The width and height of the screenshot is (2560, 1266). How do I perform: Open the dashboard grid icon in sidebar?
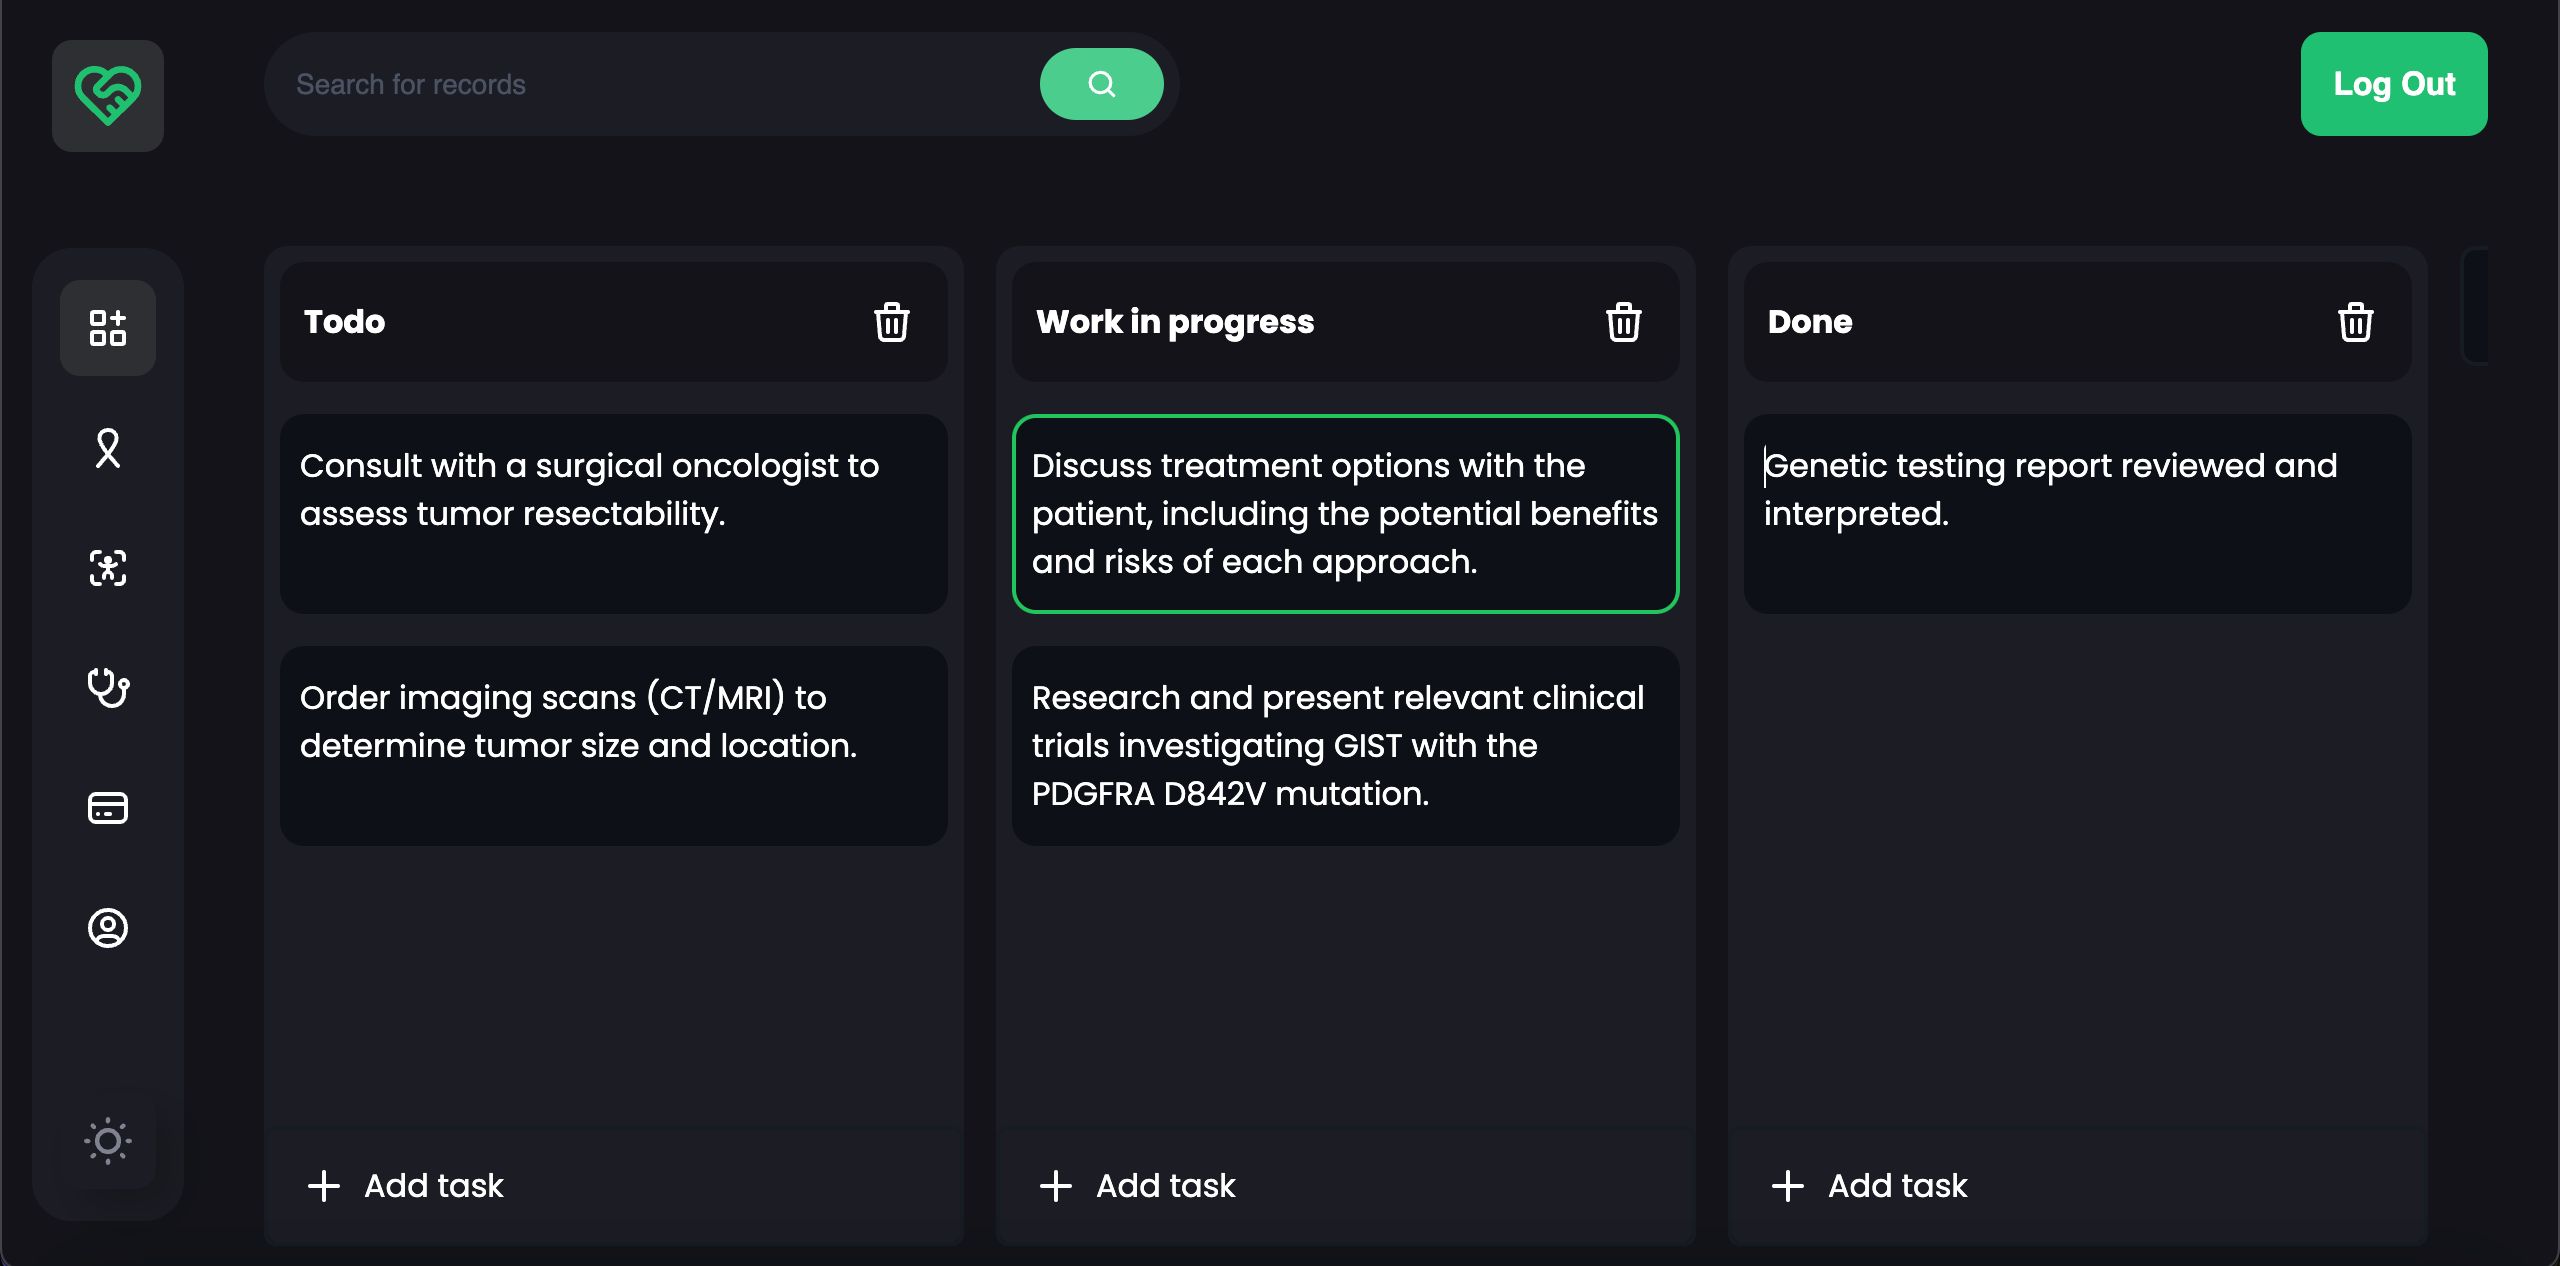pos(108,328)
